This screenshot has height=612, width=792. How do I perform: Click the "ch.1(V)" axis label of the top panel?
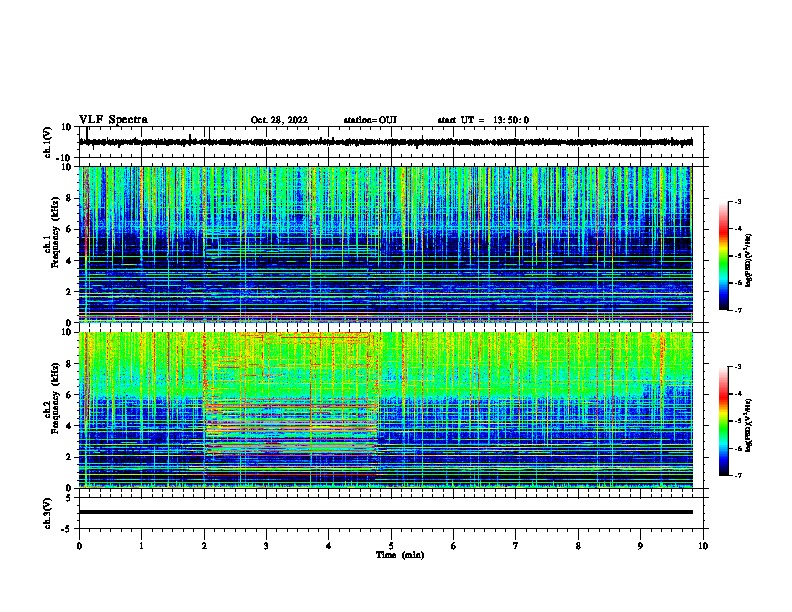pyautogui.click(x=48, y=142)
